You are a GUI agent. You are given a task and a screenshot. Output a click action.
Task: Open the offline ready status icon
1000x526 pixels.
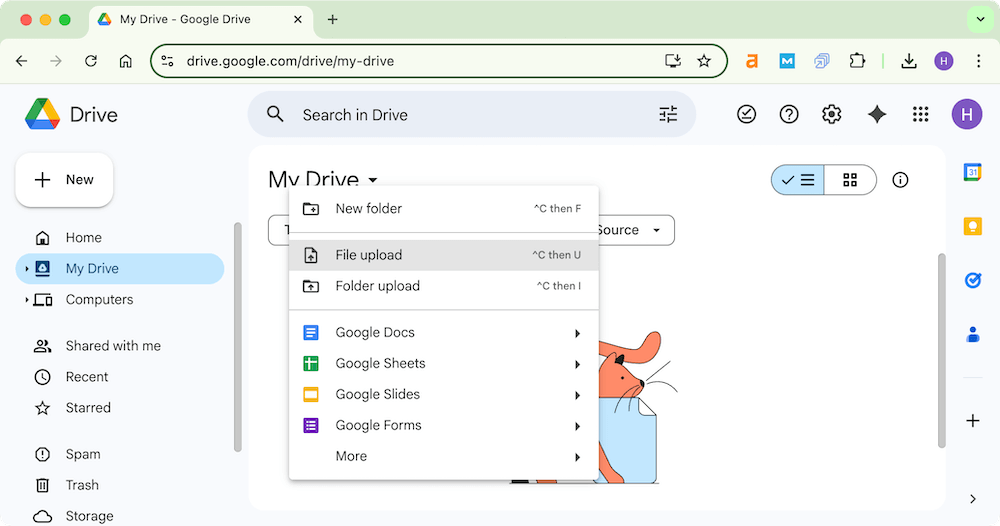click(x=747, y=115)
